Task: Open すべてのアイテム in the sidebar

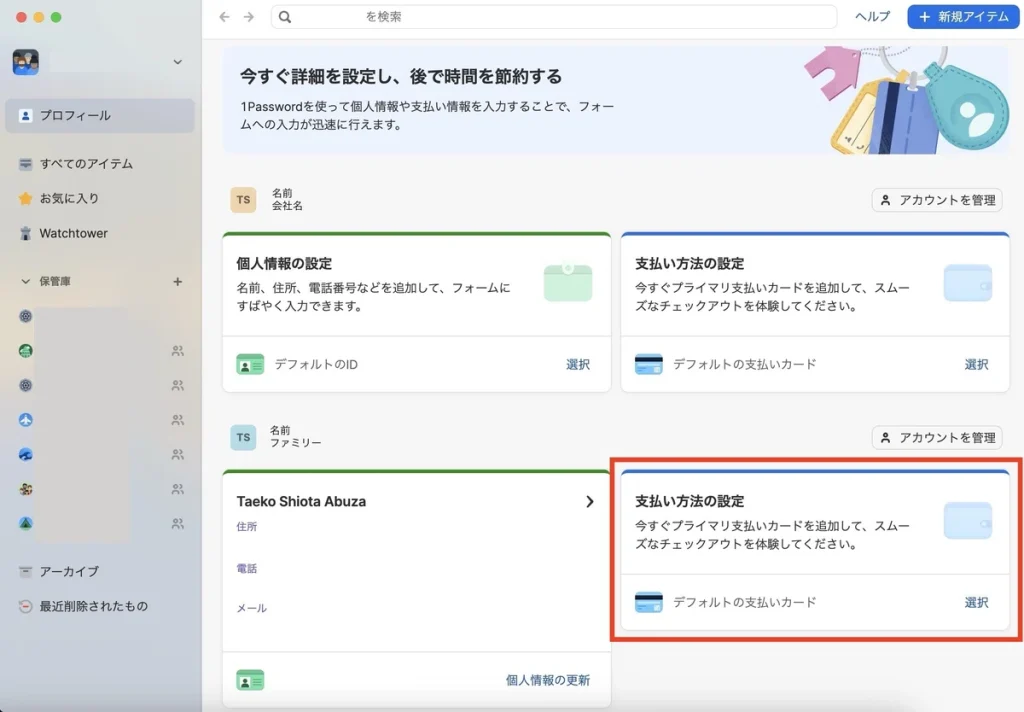Action: [86, 163]
